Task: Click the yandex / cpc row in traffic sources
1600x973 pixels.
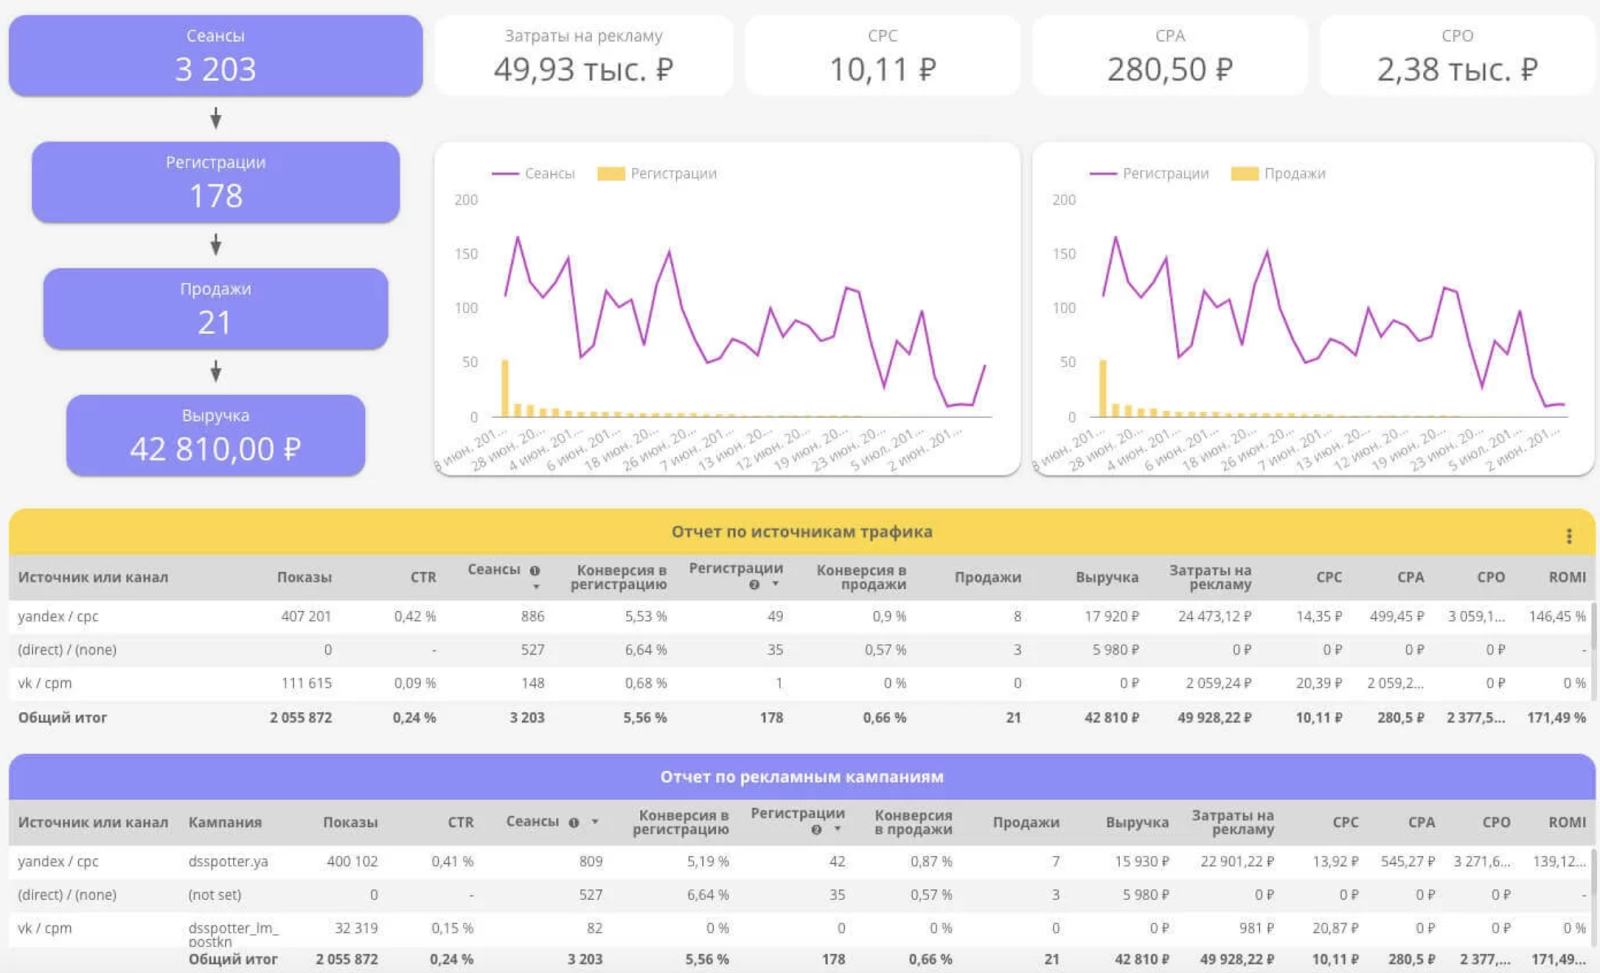Action: 58,617
